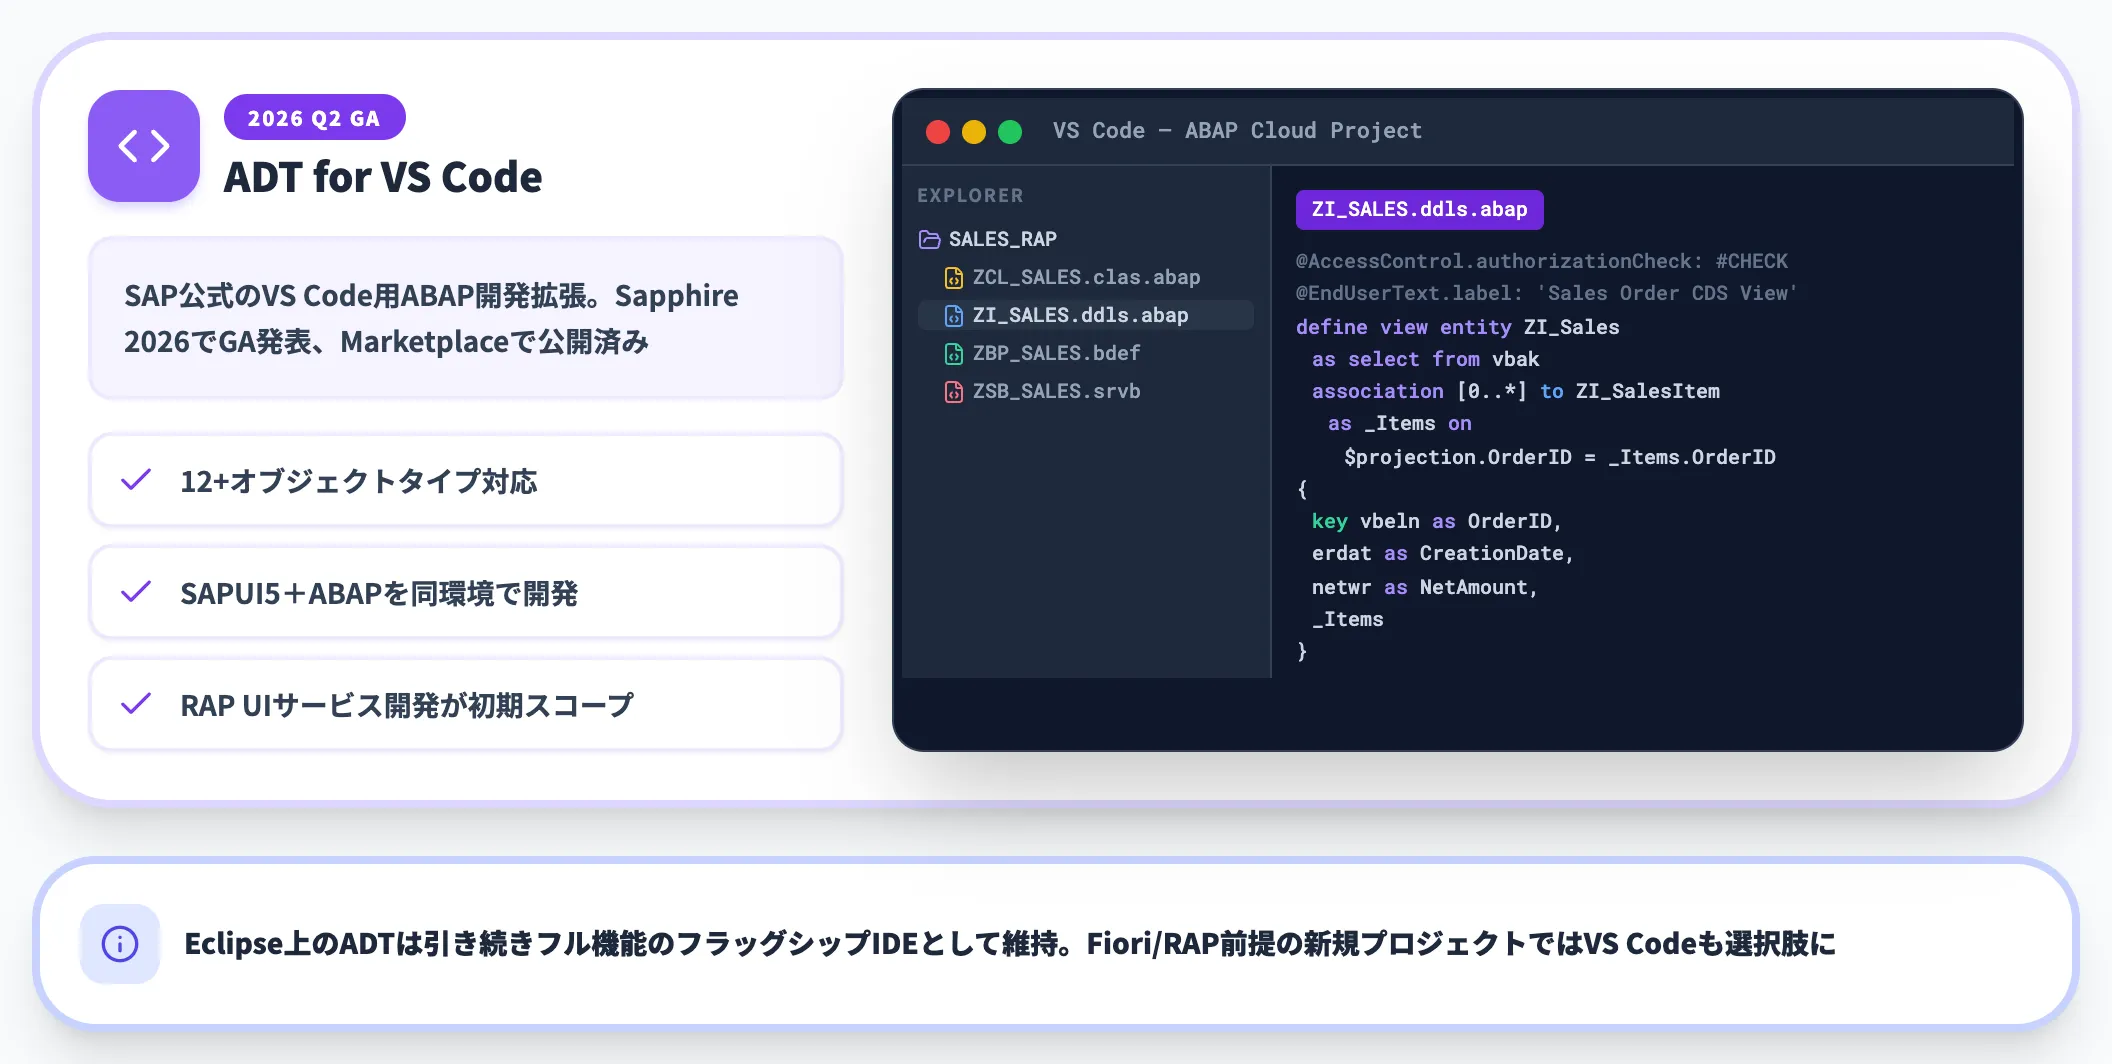Screen dimensions: 2112x1064
Task: Open ZBP_SALES.bdef file
Action: coord(1086,353)
